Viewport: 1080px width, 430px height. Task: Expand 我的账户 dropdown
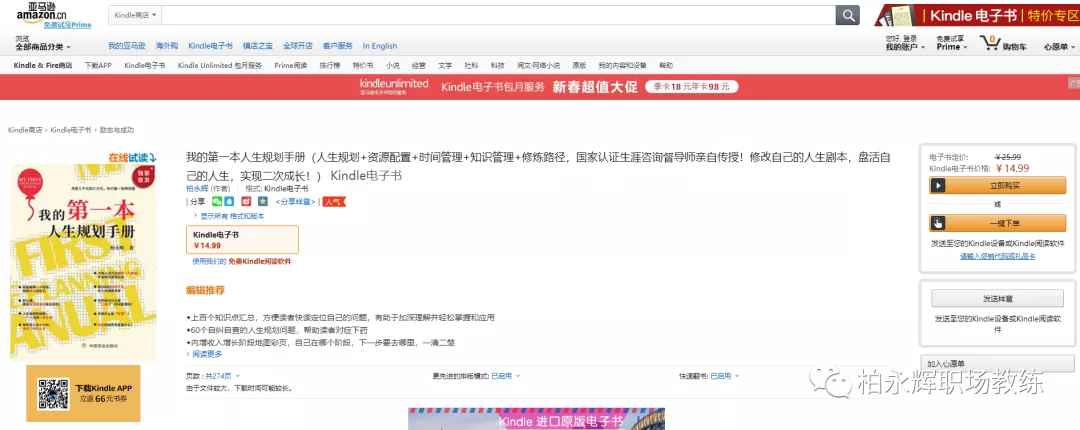tap(905, 47)
